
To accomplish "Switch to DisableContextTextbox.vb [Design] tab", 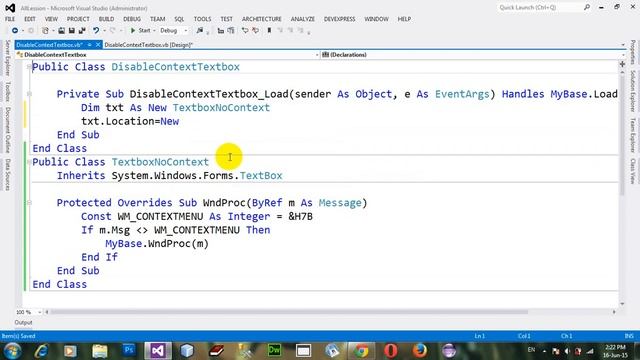I will [149, 45].
